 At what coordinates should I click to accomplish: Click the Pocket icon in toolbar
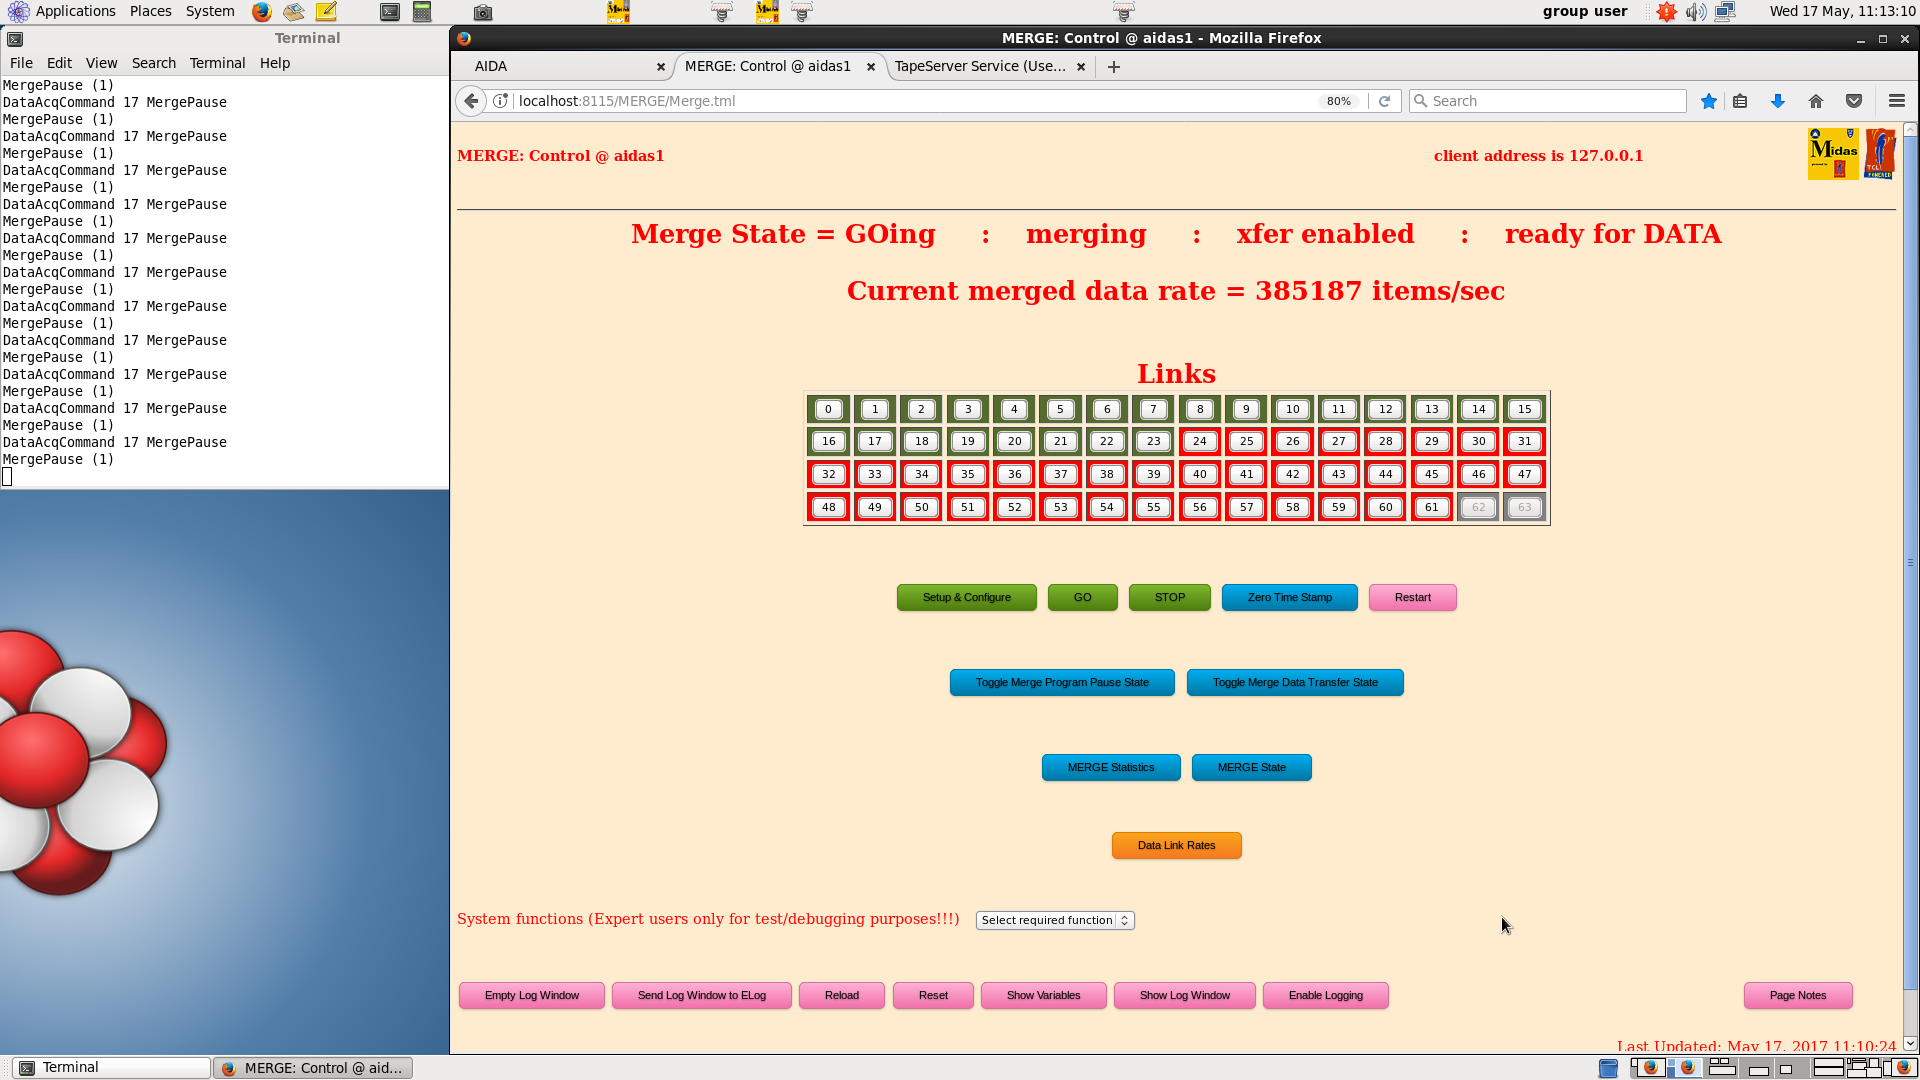click(x=1853, y=101)
